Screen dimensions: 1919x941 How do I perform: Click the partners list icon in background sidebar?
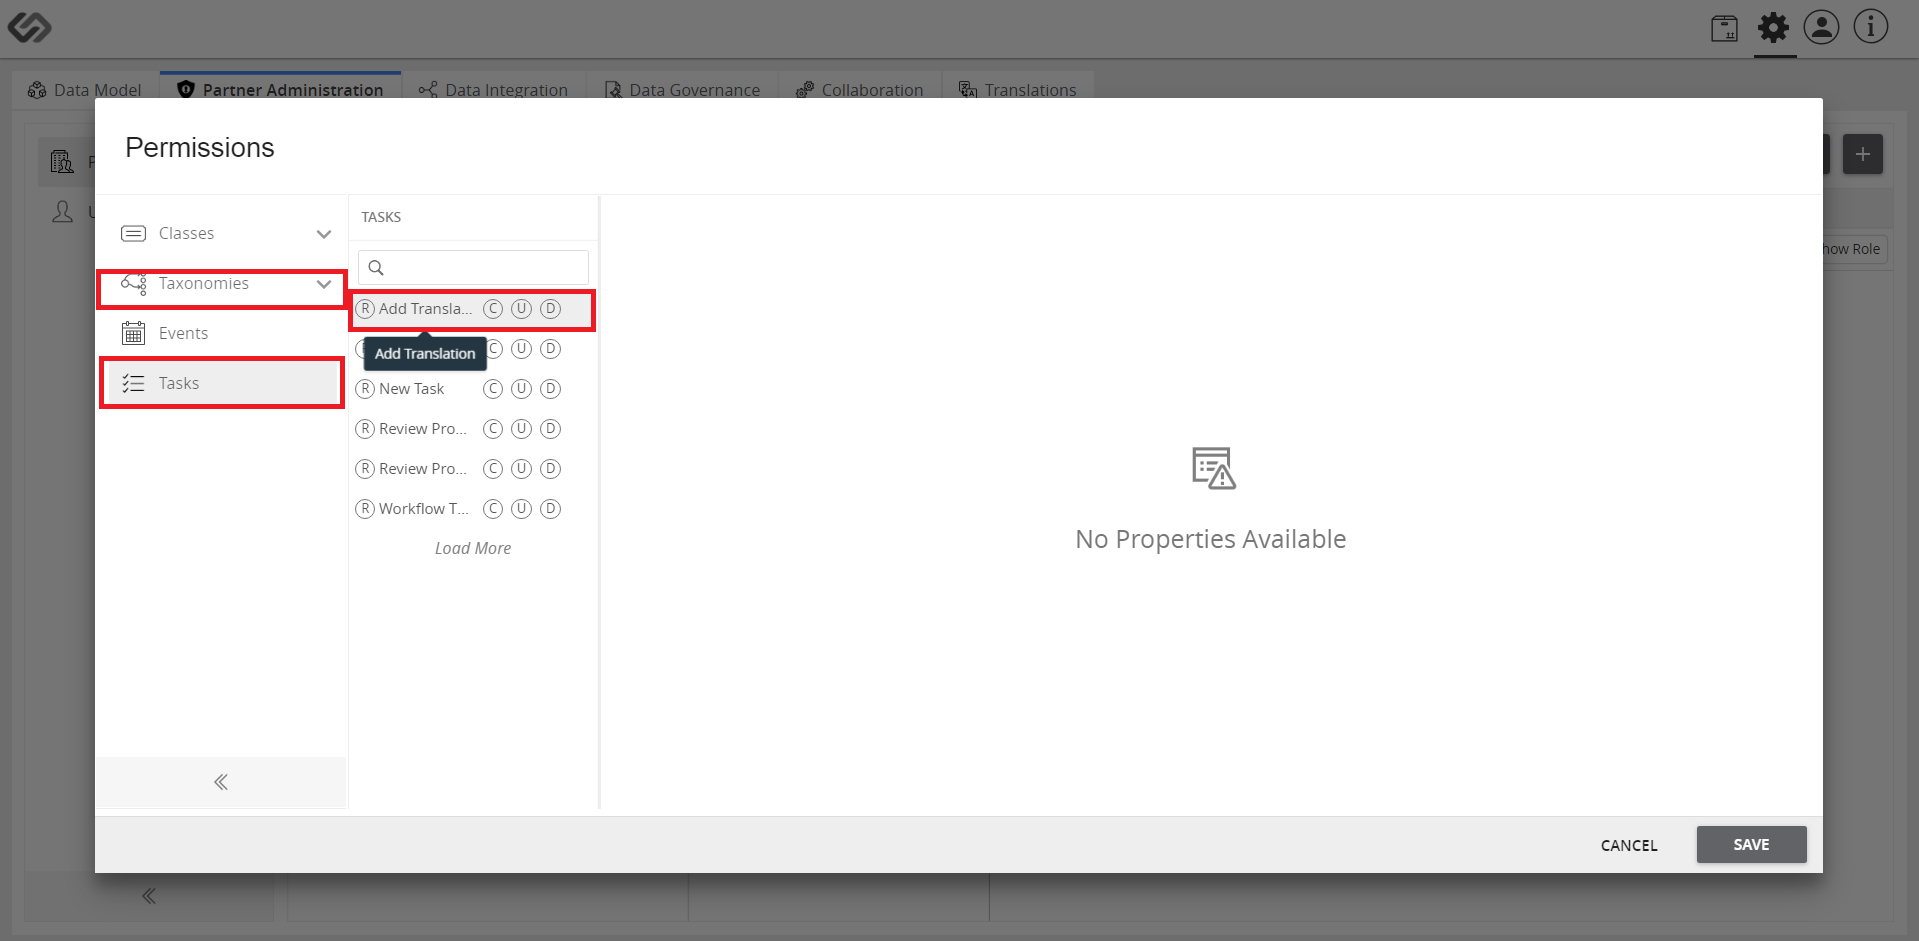point(62,162)
